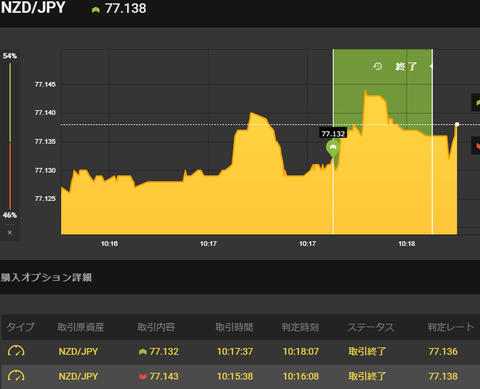The width and height of the screenshot is (480, 389).
Task: Click the 77.132 entry price label
Action: click(333, 134)
